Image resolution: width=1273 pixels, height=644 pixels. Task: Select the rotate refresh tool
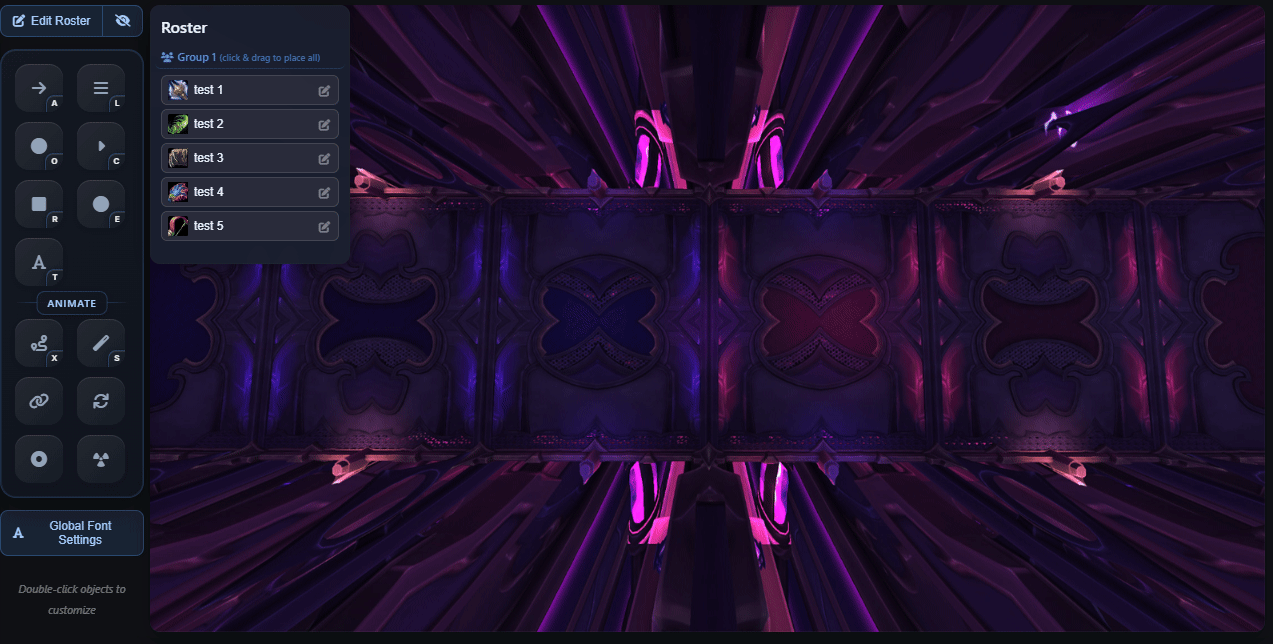click(x=101, y=401)
